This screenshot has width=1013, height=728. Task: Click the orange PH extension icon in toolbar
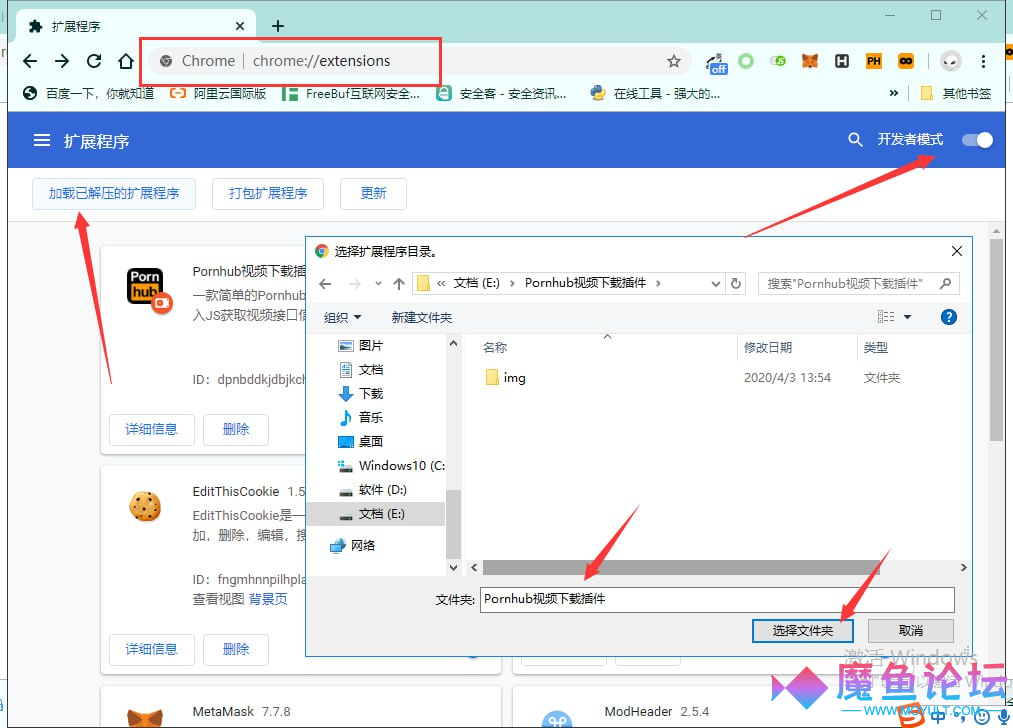coord(873,61)
